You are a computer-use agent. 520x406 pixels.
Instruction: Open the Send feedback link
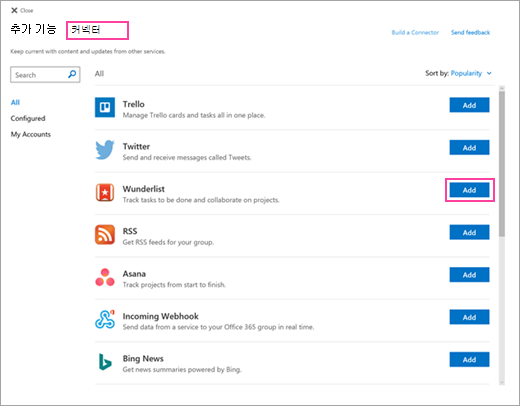[x=470, y=32]
